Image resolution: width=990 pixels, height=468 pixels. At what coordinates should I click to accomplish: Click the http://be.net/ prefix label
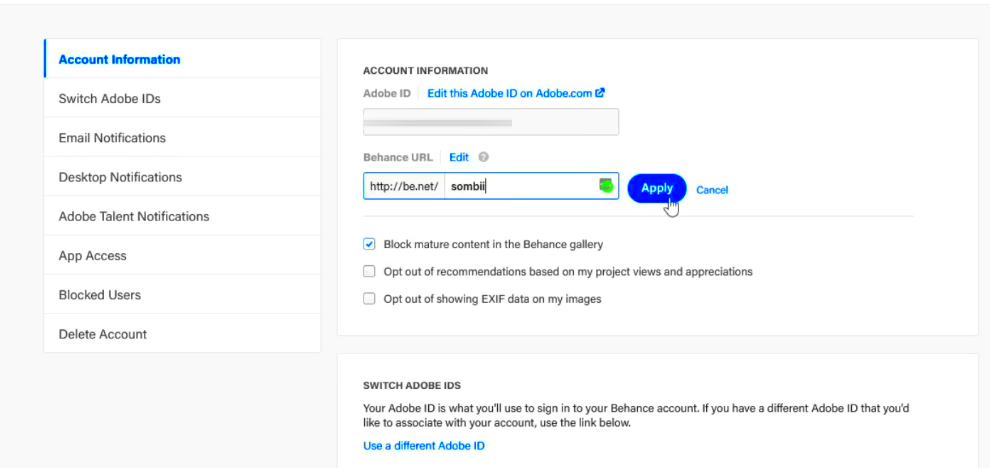point(404,186)
